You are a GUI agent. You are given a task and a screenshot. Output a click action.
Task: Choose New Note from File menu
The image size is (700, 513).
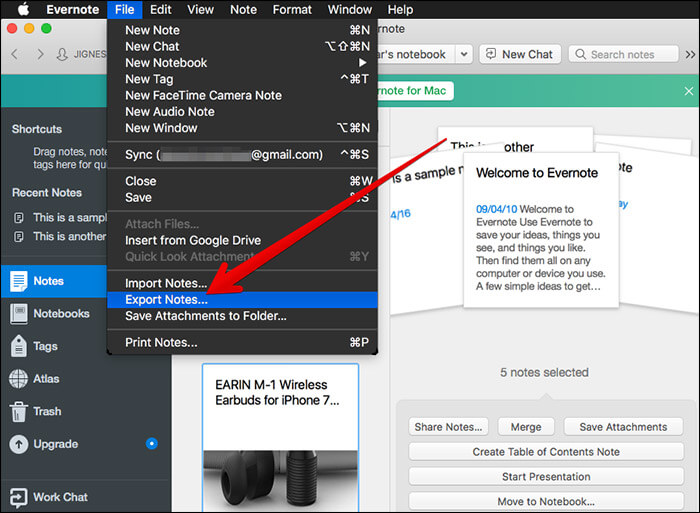point(242,30)
